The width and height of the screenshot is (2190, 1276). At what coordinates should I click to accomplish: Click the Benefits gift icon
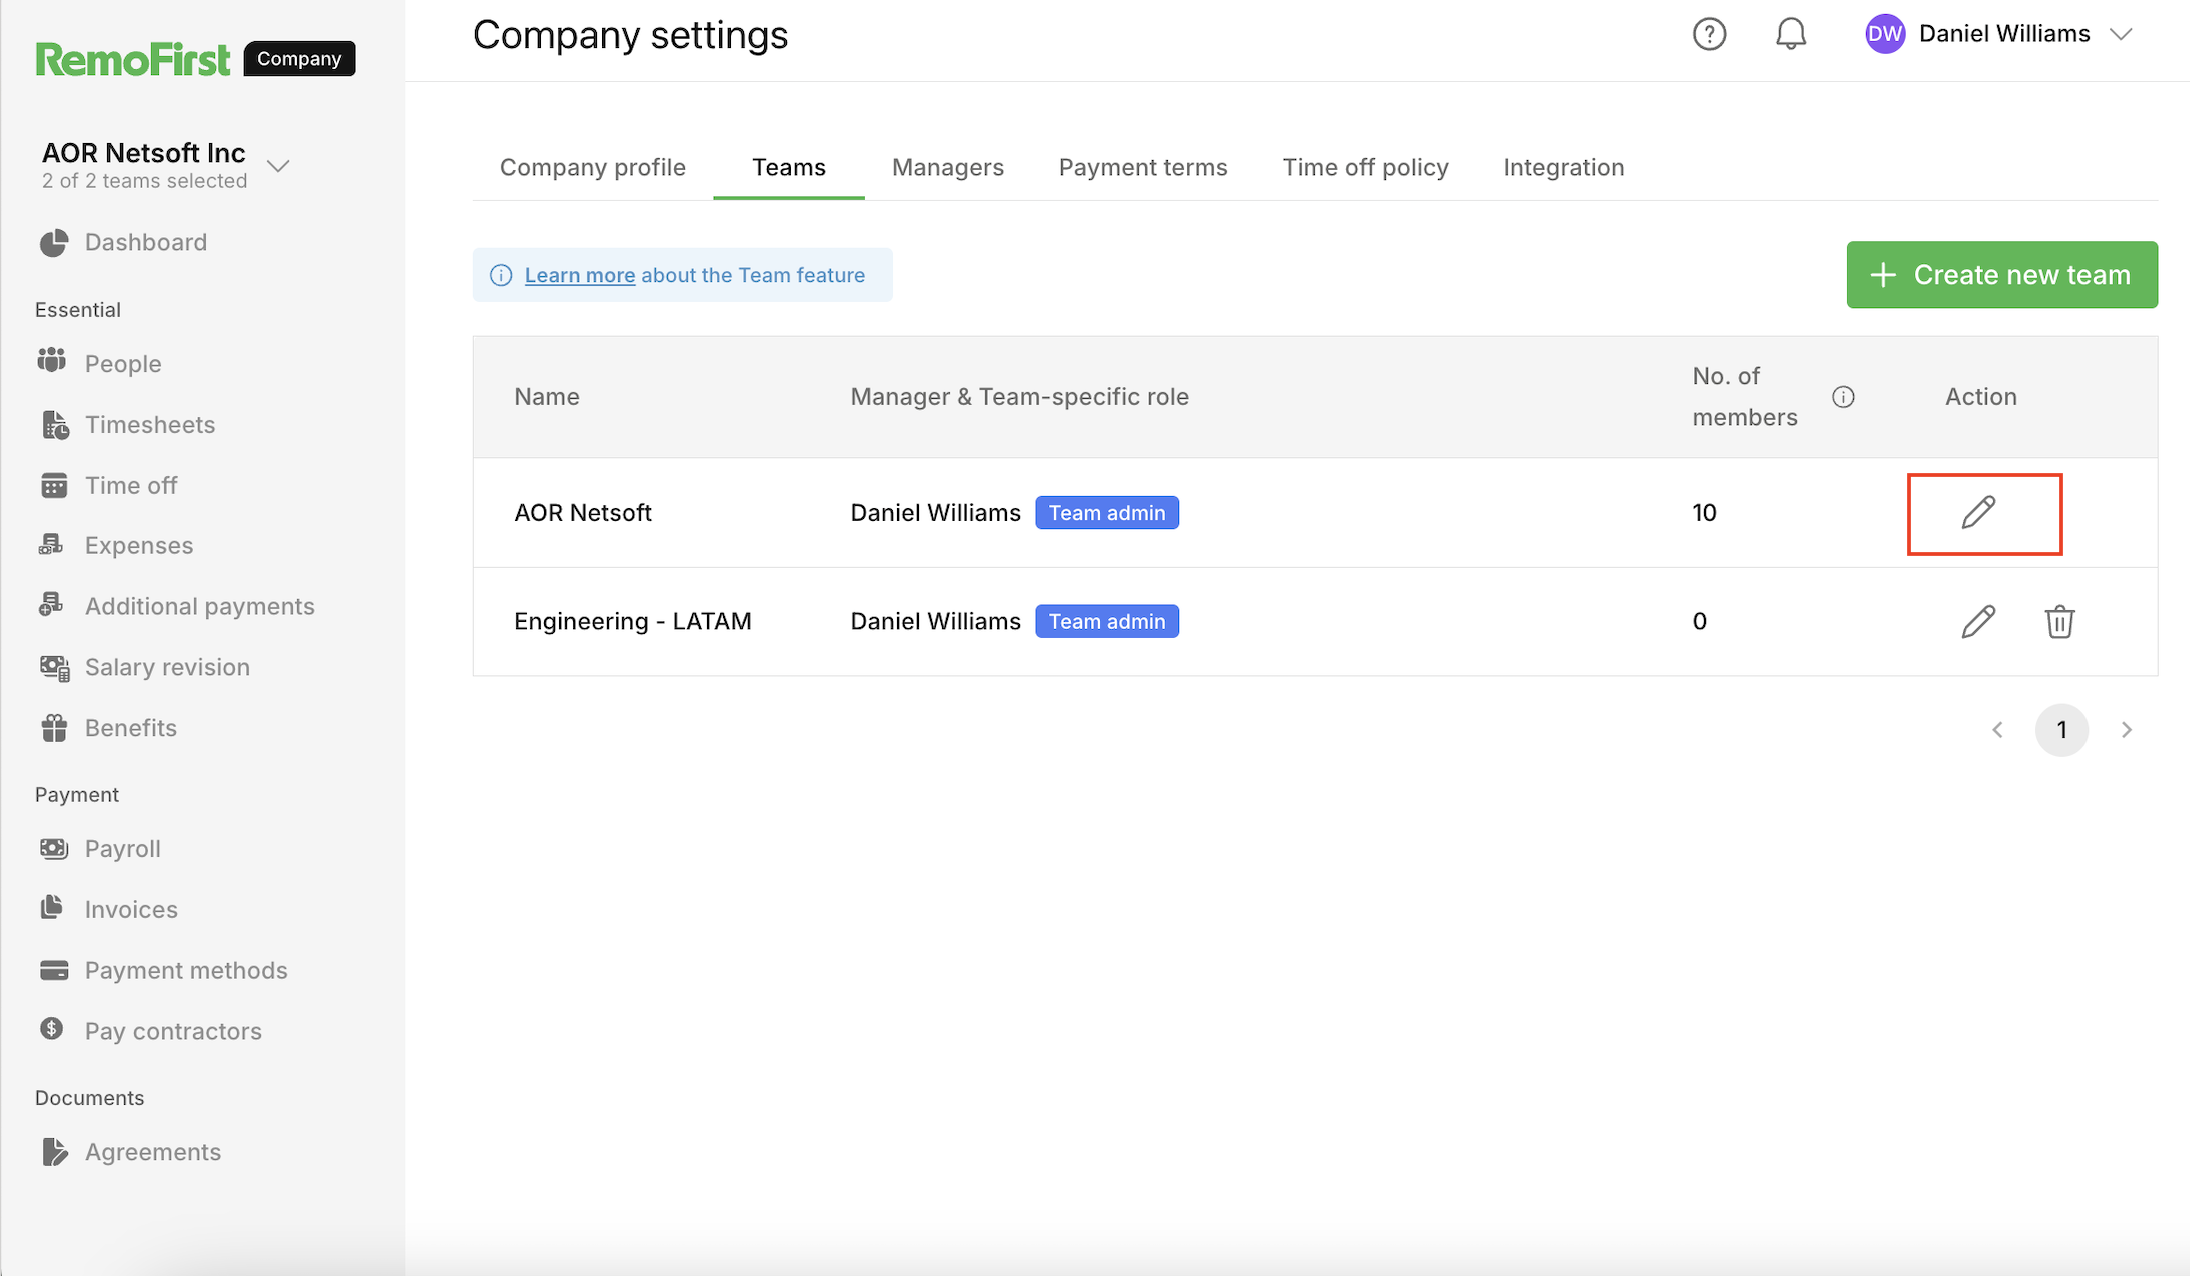tap(54, 727)
